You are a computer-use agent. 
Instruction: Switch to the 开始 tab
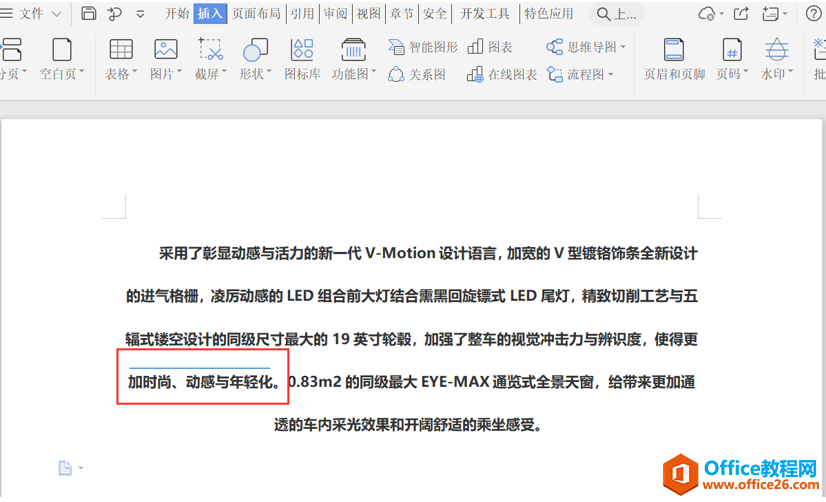pos(177,14)
